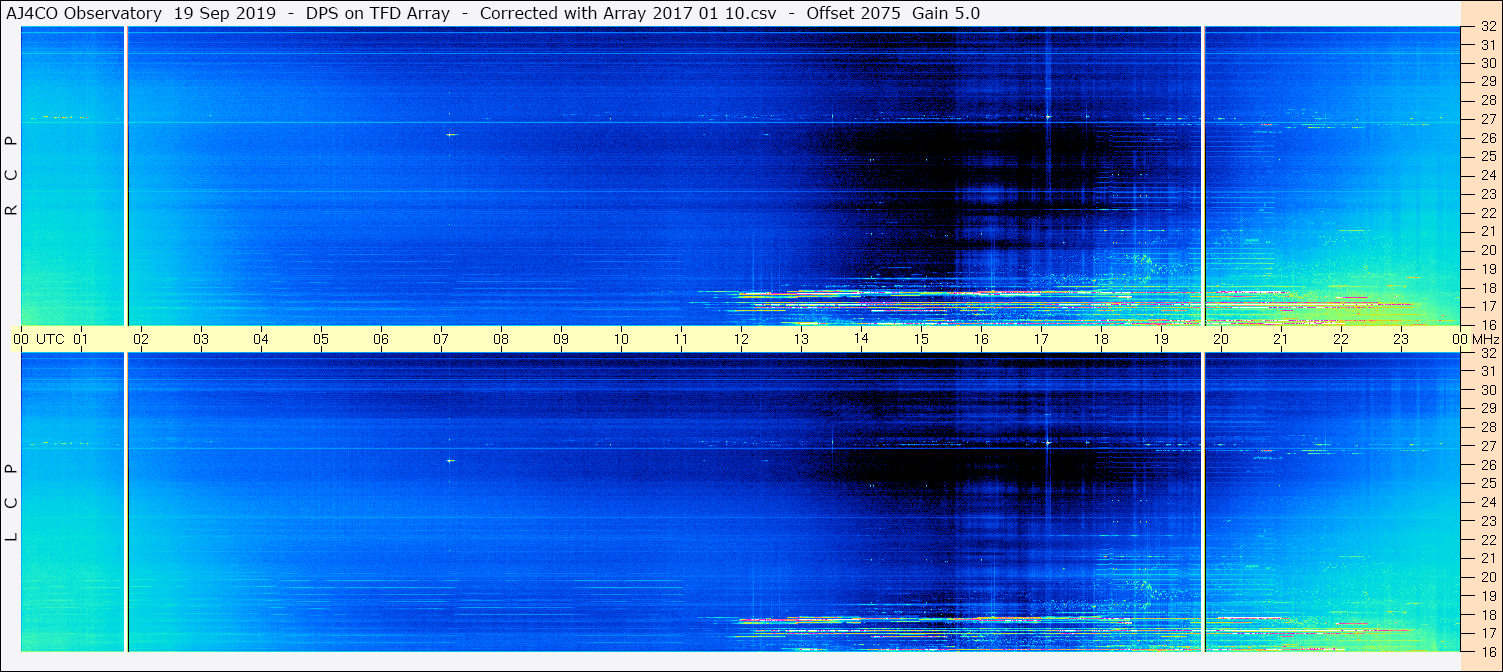Select hour marker 02 on time axis
Image resolution: width=1503 pixels, height=672 pixels.
pyautogui.click(x=141, y=340)
